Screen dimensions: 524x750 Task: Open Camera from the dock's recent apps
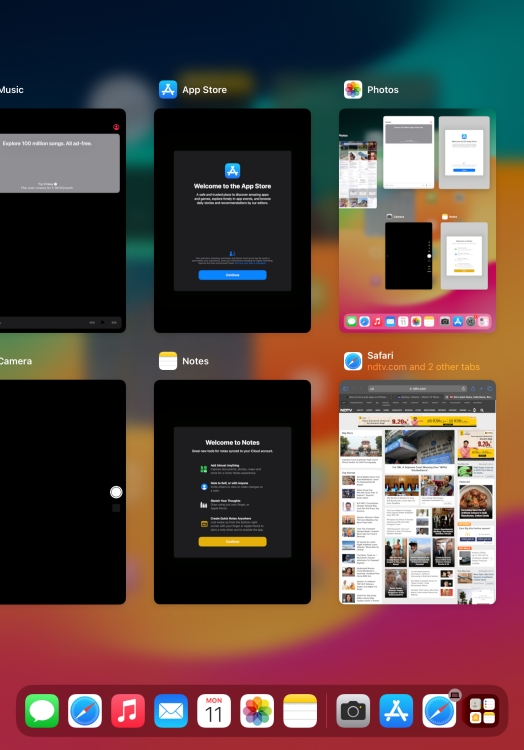(x=353, y=711)
